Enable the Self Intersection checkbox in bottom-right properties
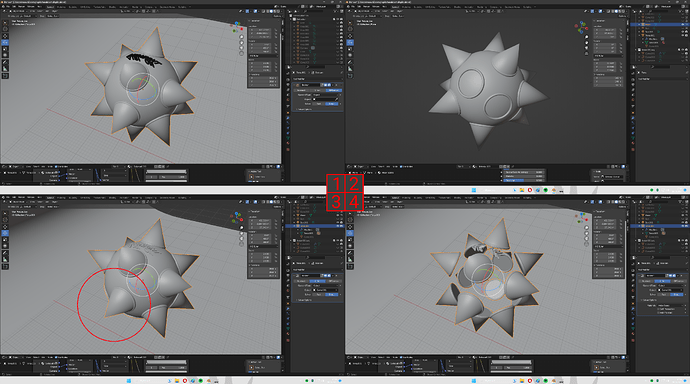The height and width of the screenshot is (384, 690). coord(658,309)
